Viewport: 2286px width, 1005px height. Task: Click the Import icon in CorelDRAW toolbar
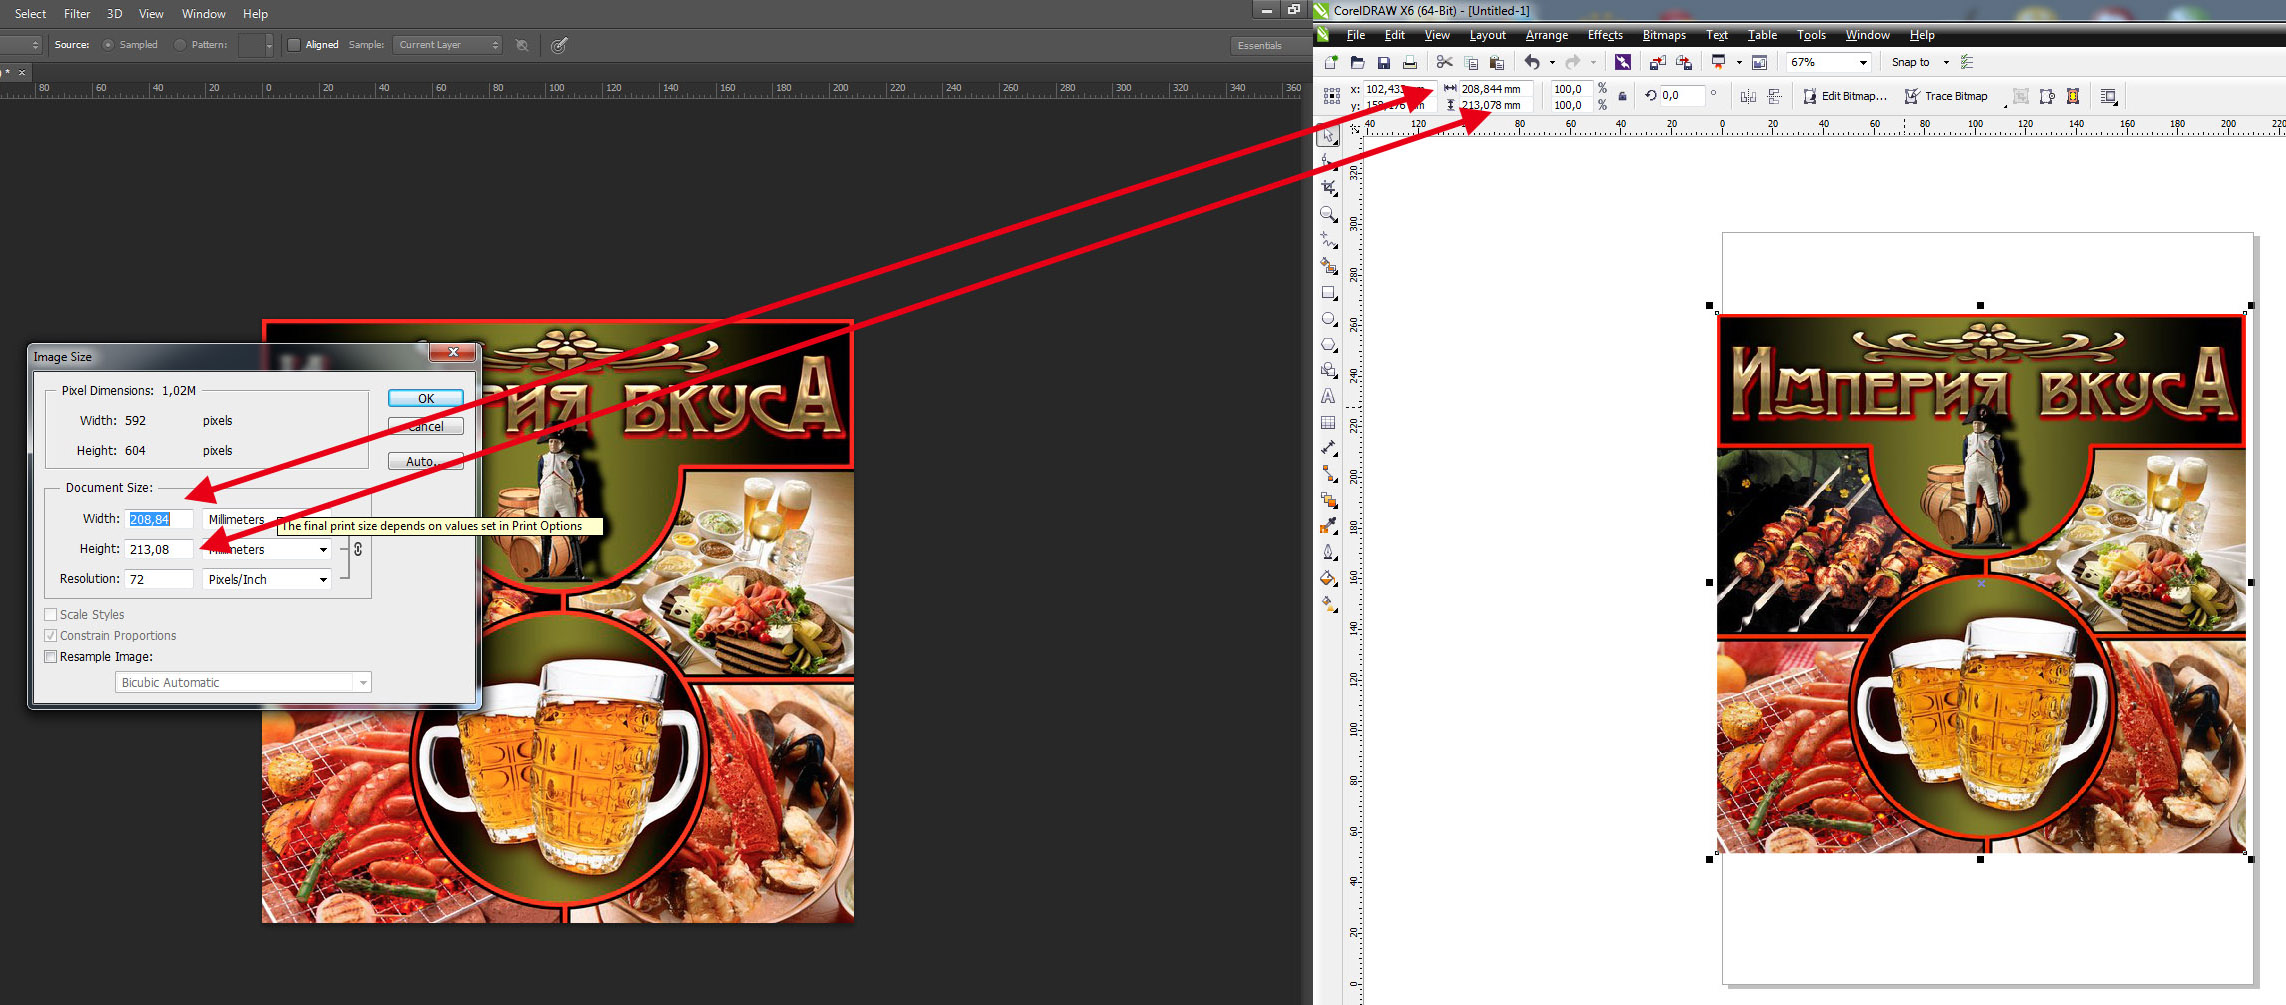coord(1657,62)
